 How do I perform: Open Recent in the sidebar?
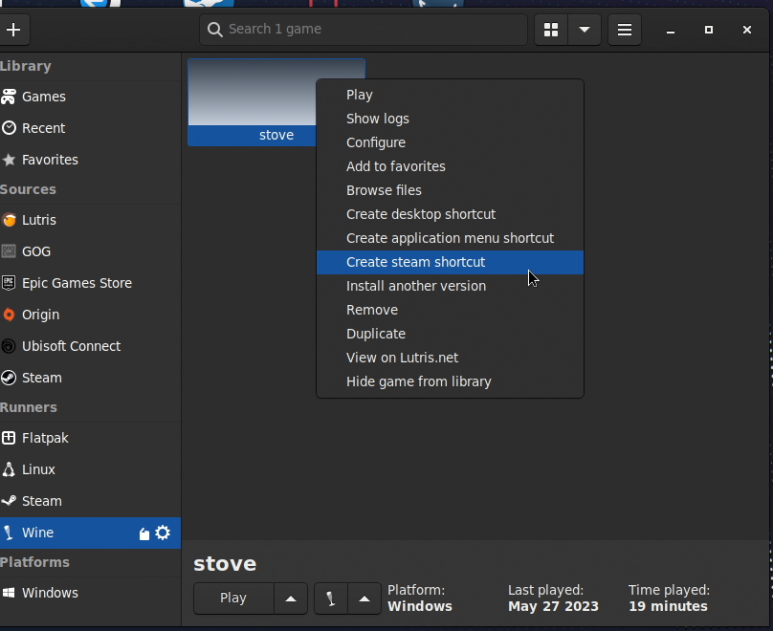tap(90, 128)
